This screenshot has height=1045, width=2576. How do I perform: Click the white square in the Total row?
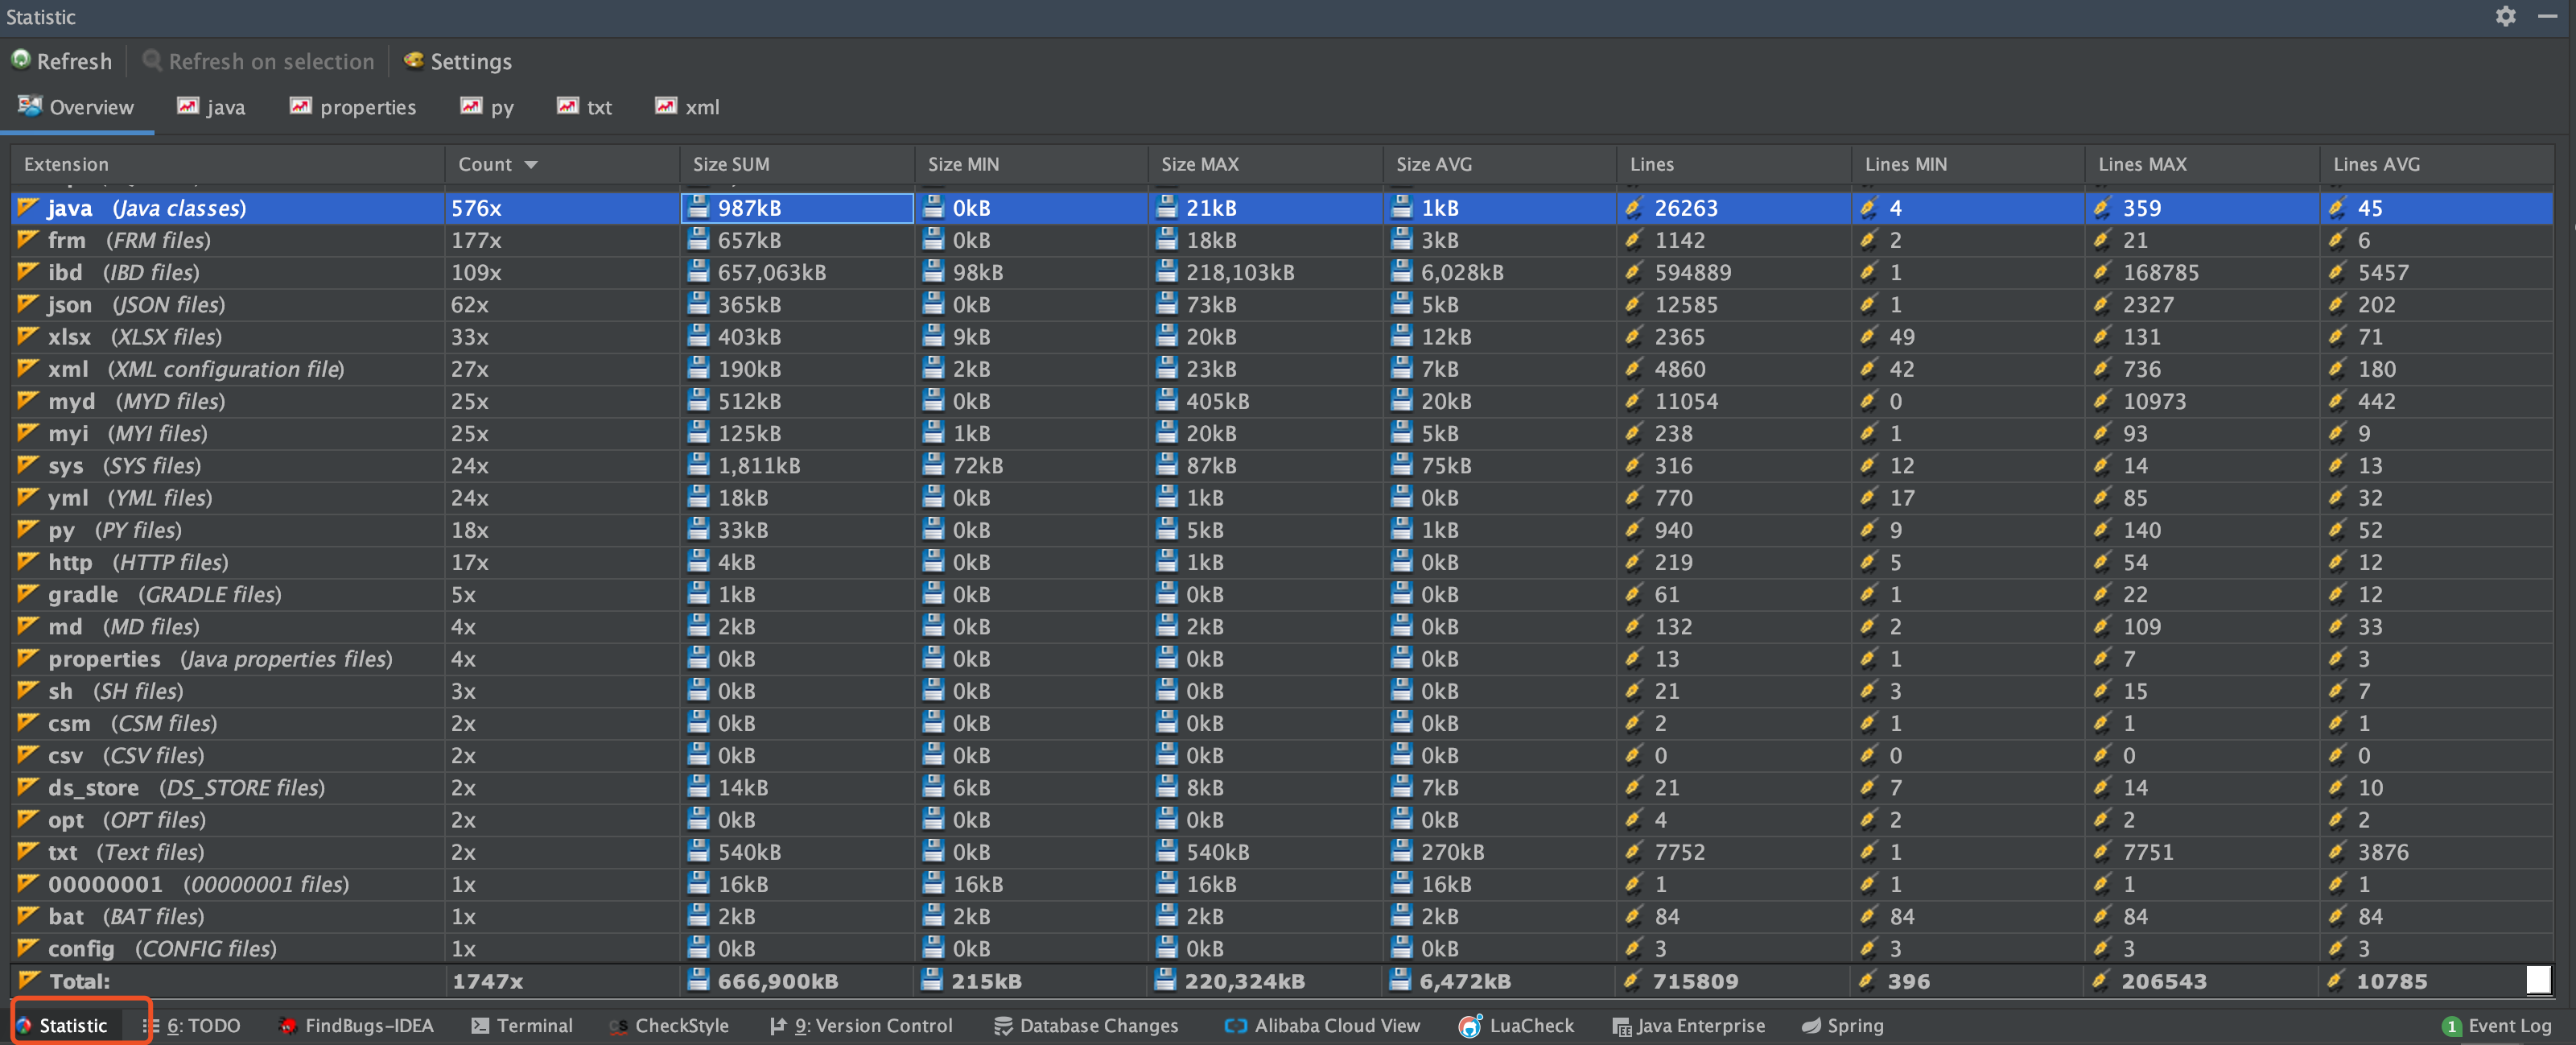pyautogui.click(x=2538, y=980)
